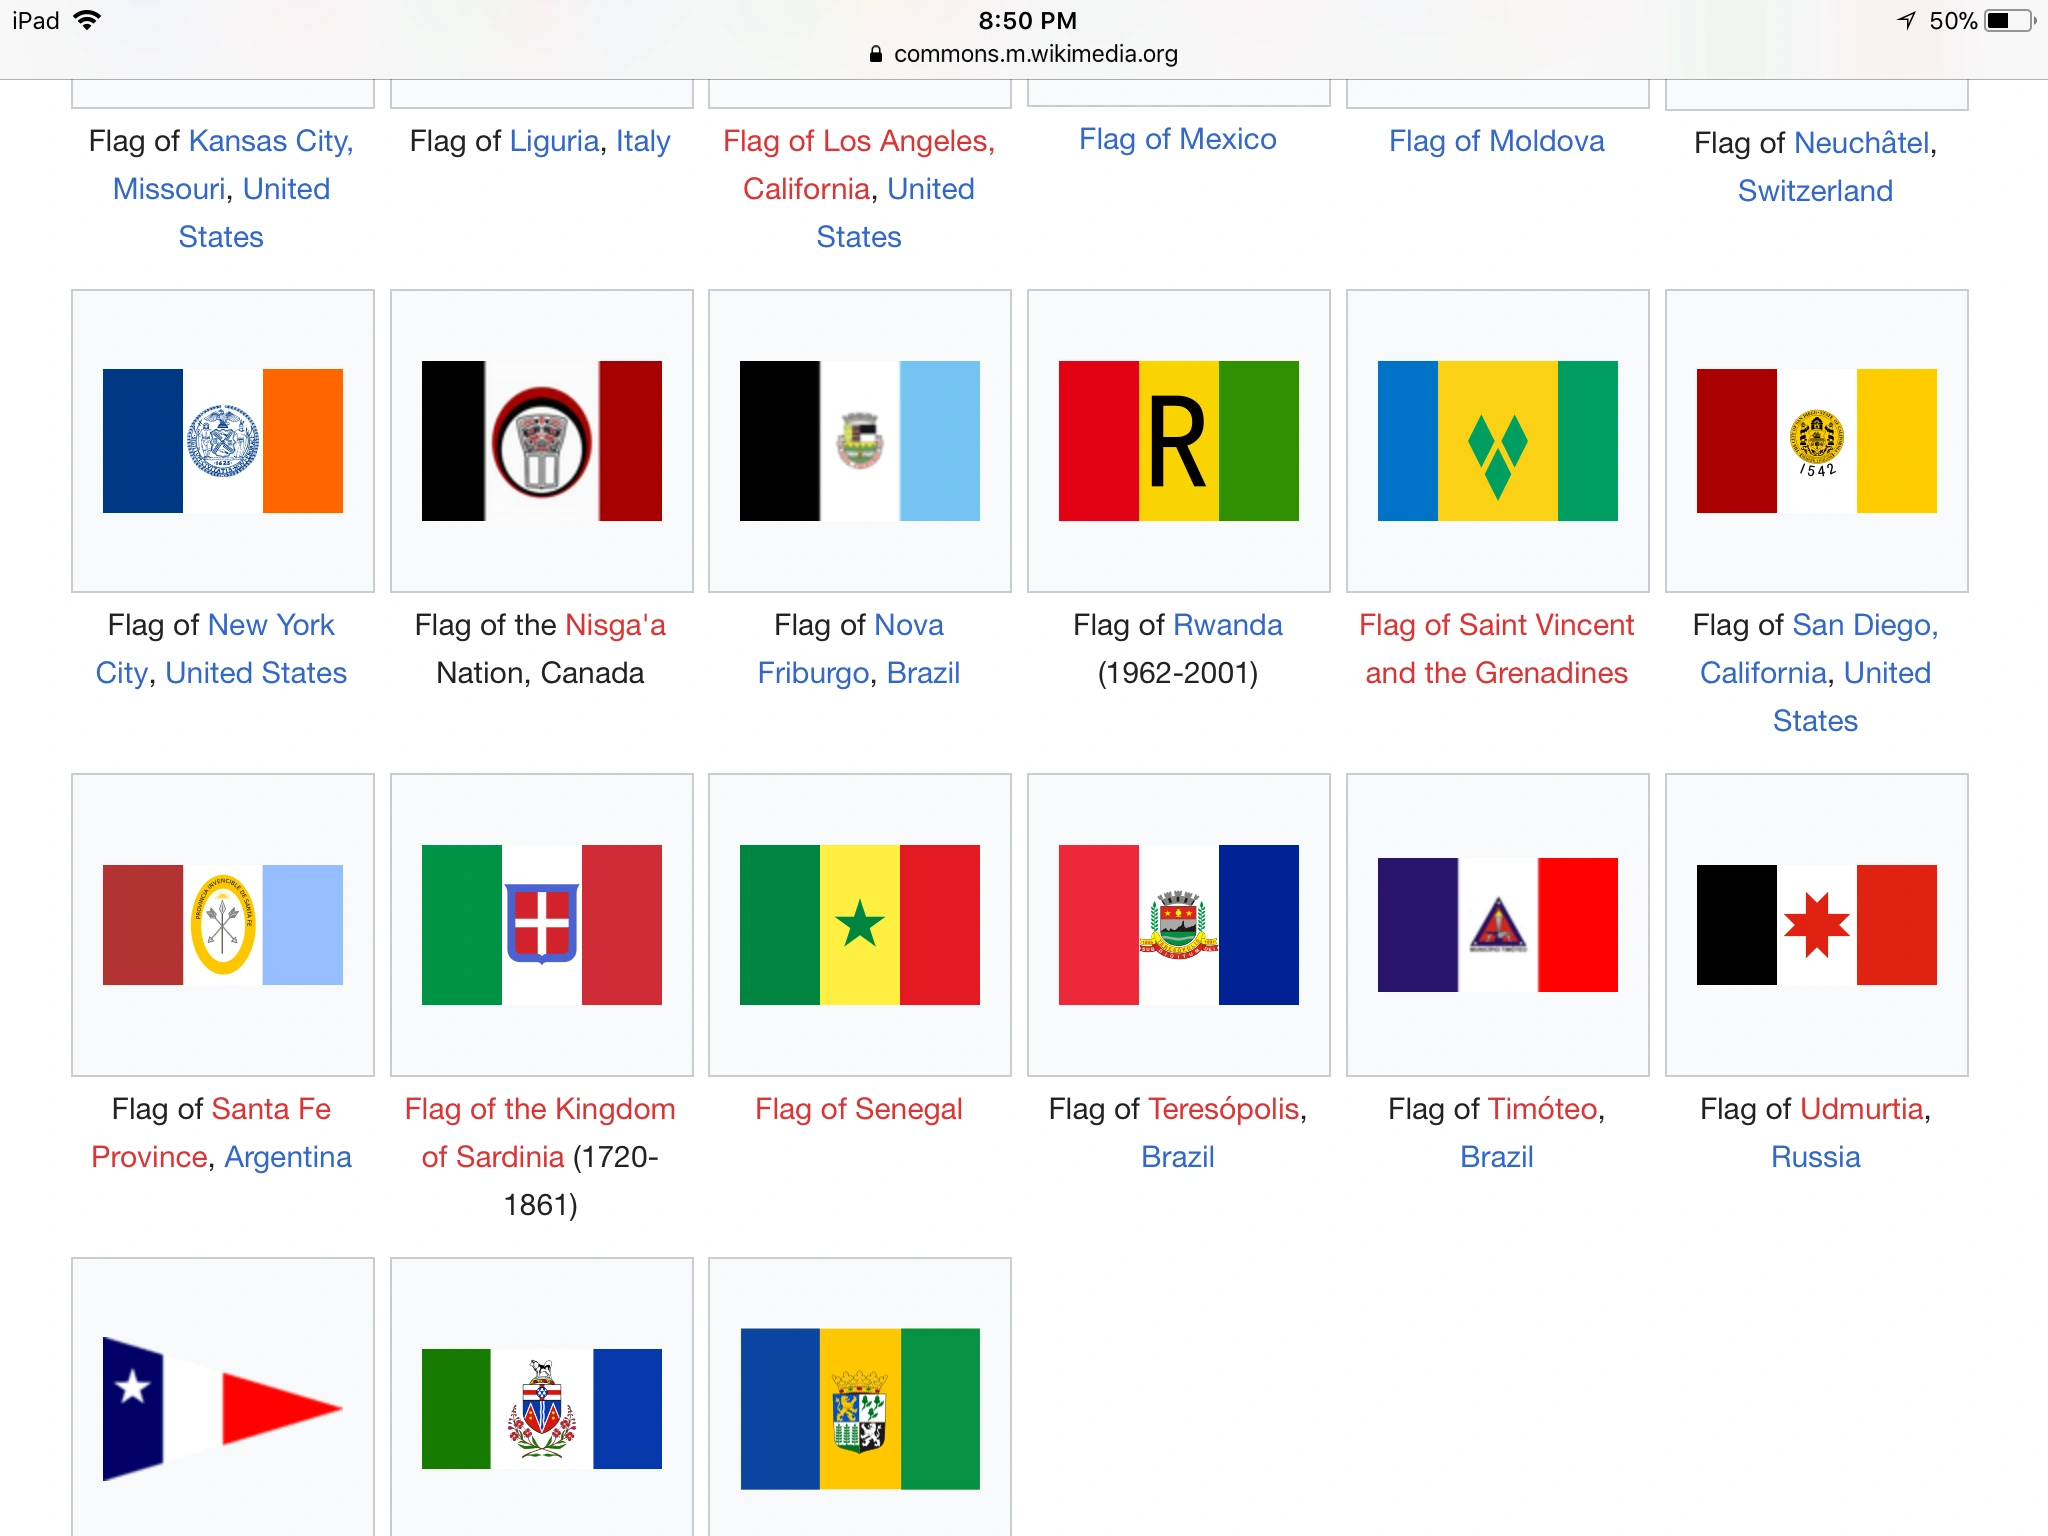Screen dimensions: 2048x1536
Task: Tap the commons.m.wikimedia.org address bar
Action: (1035, 54)
